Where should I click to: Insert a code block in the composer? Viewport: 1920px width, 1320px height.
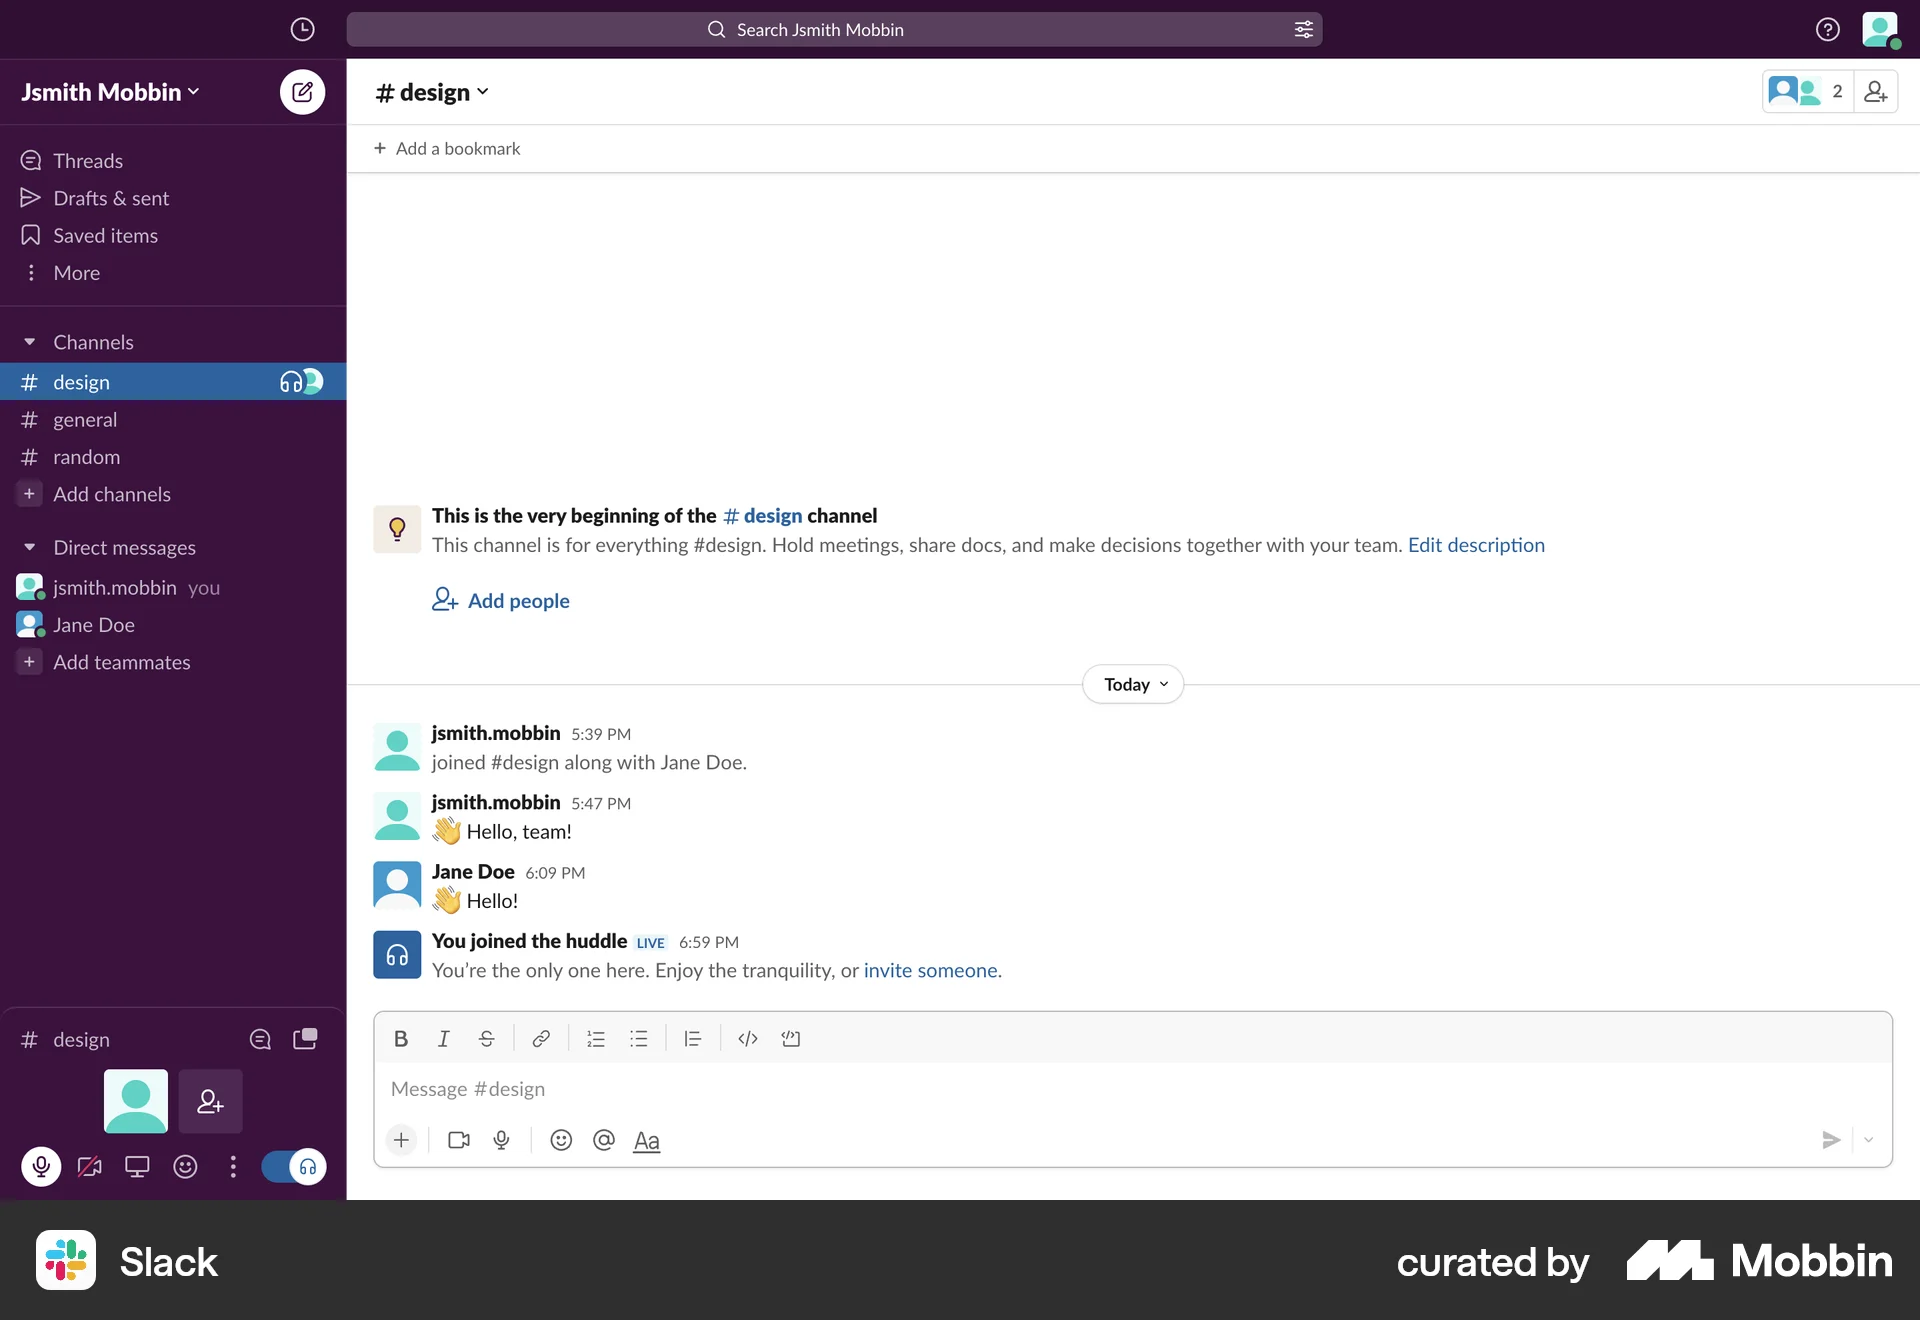791,1039
